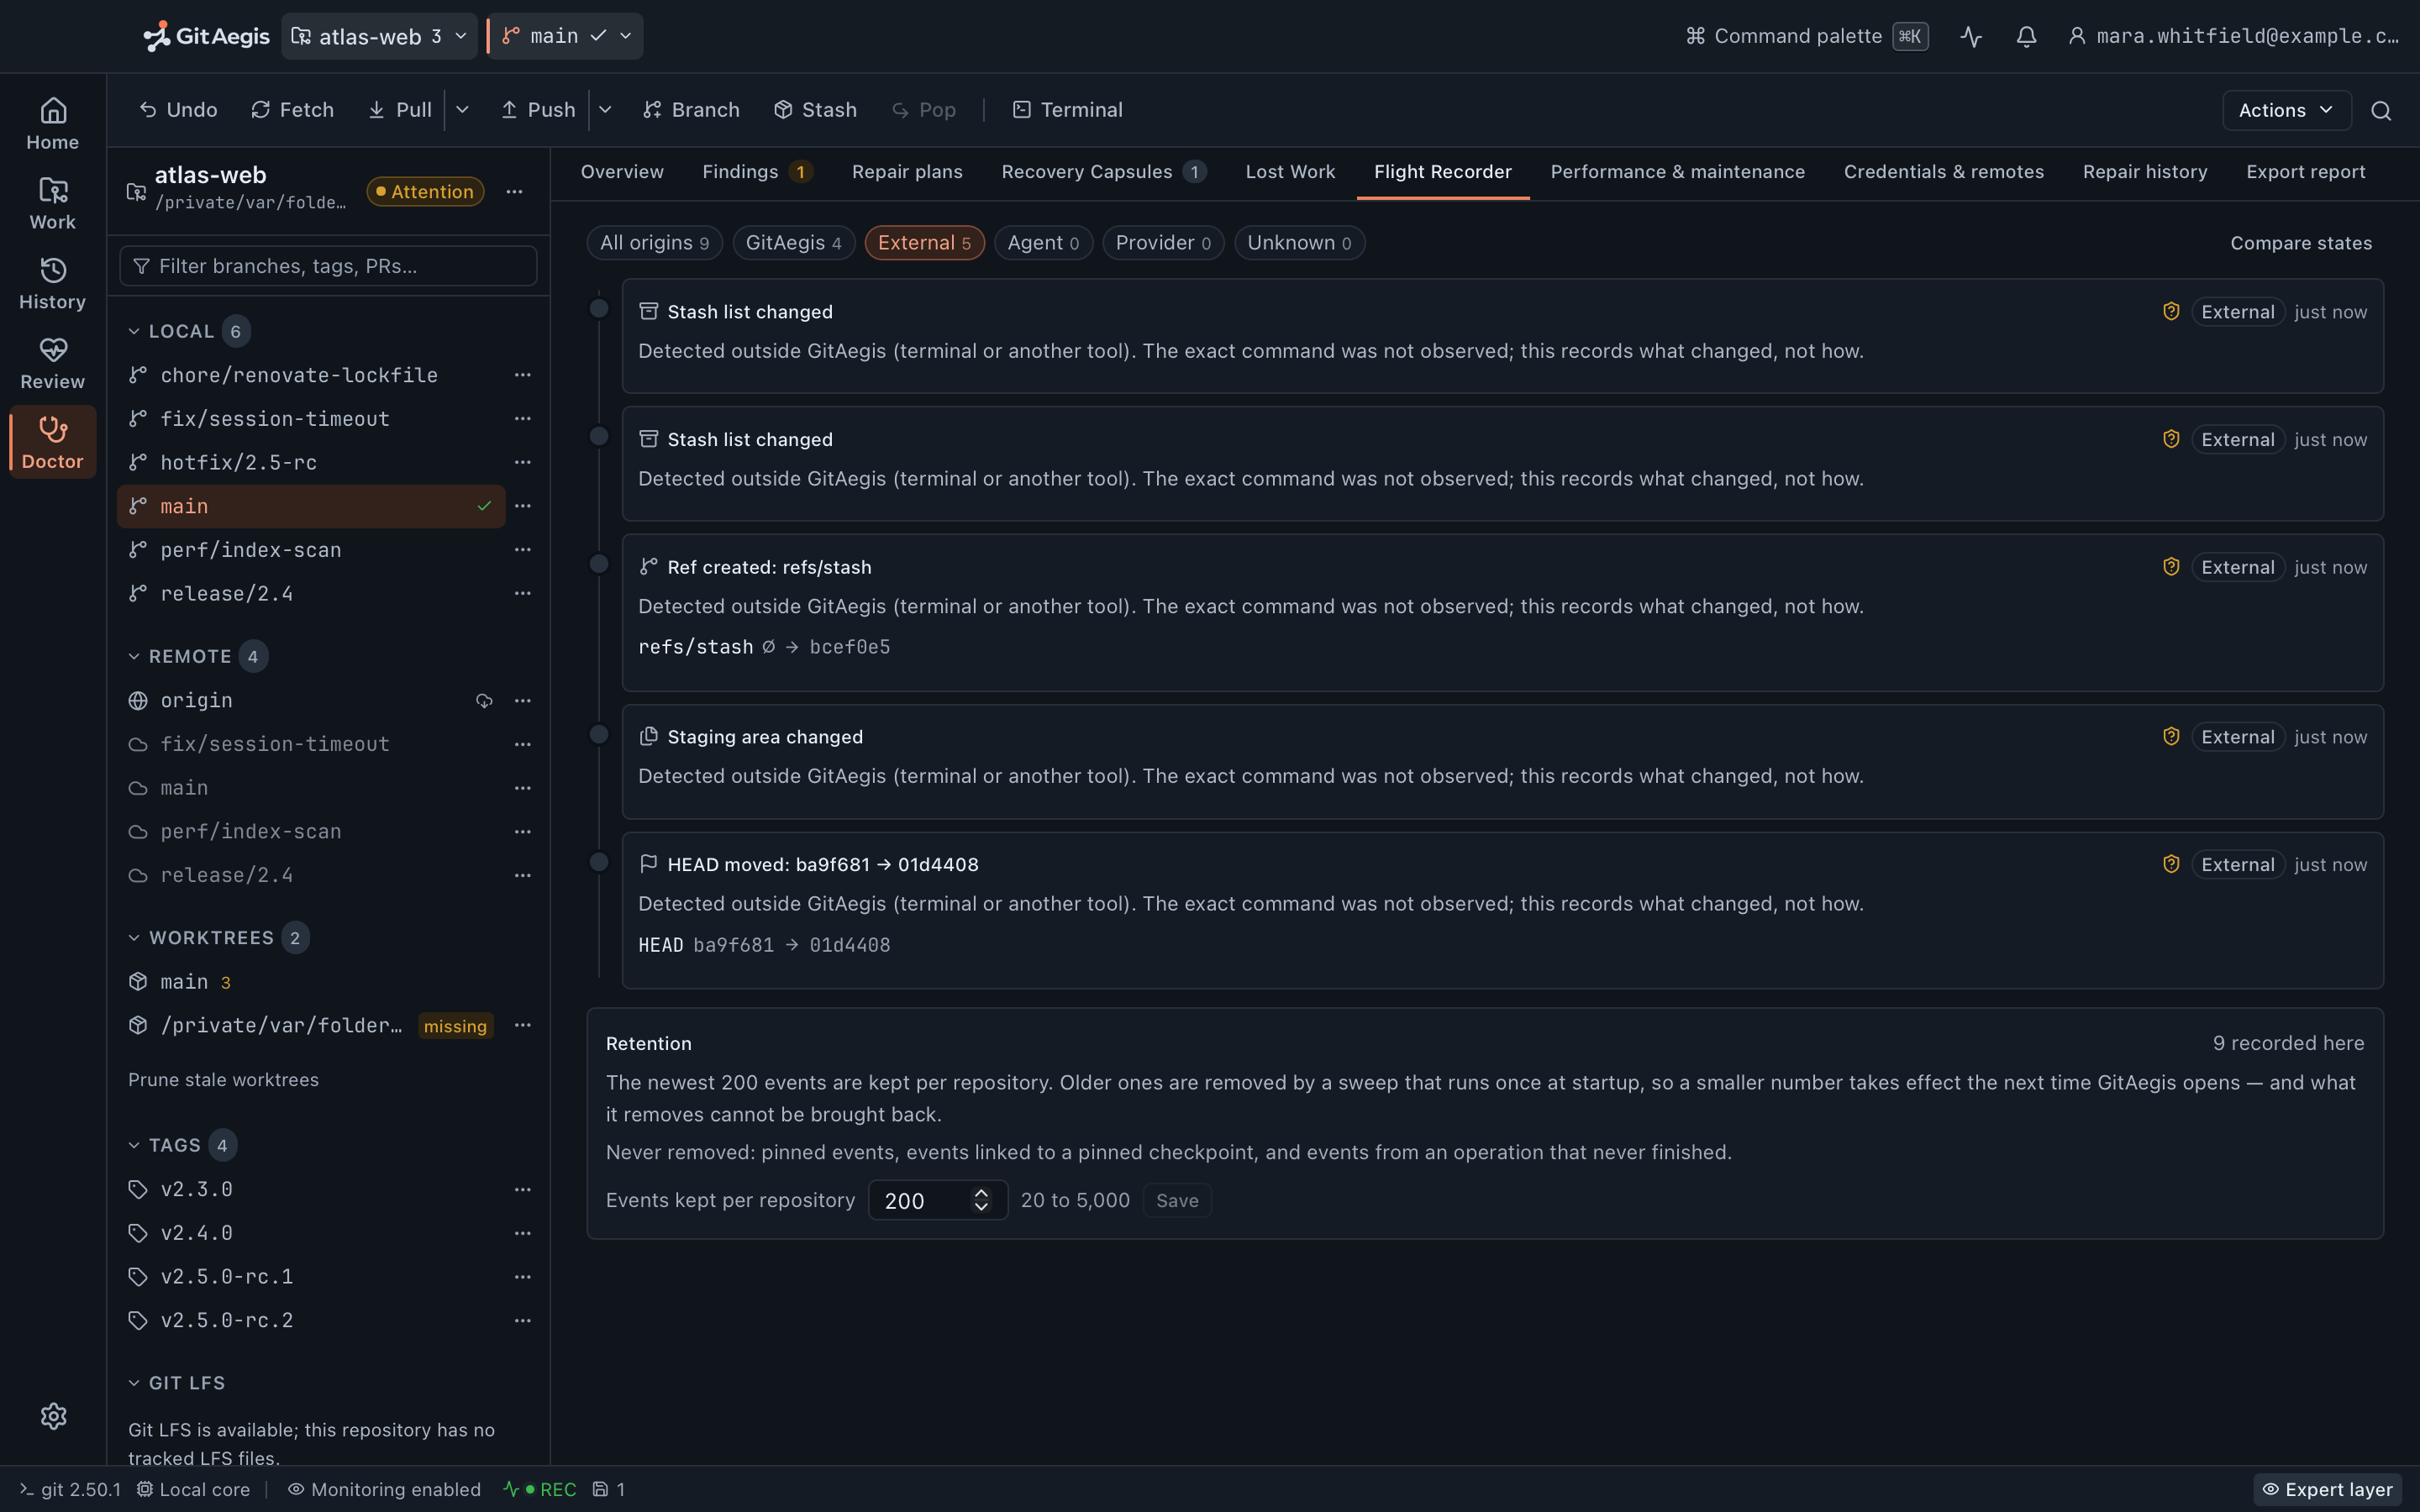The width and height of the screenshot is (2420, 1512).
Task: Save the events retention setting
Action: [1177, 1200]
